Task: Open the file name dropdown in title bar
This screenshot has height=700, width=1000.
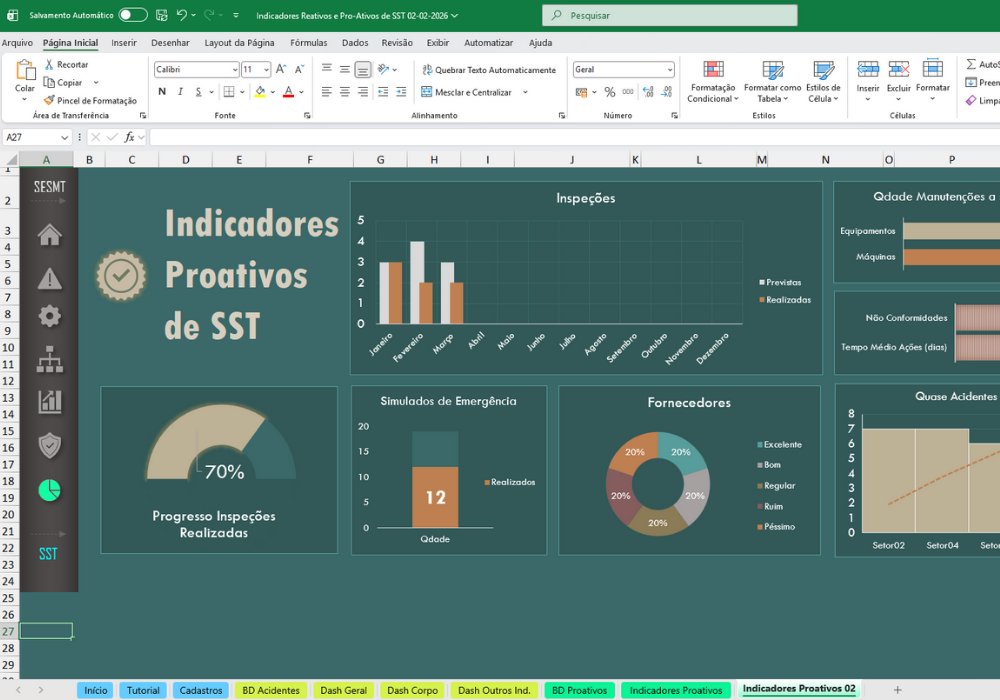Action: point(455,15)
